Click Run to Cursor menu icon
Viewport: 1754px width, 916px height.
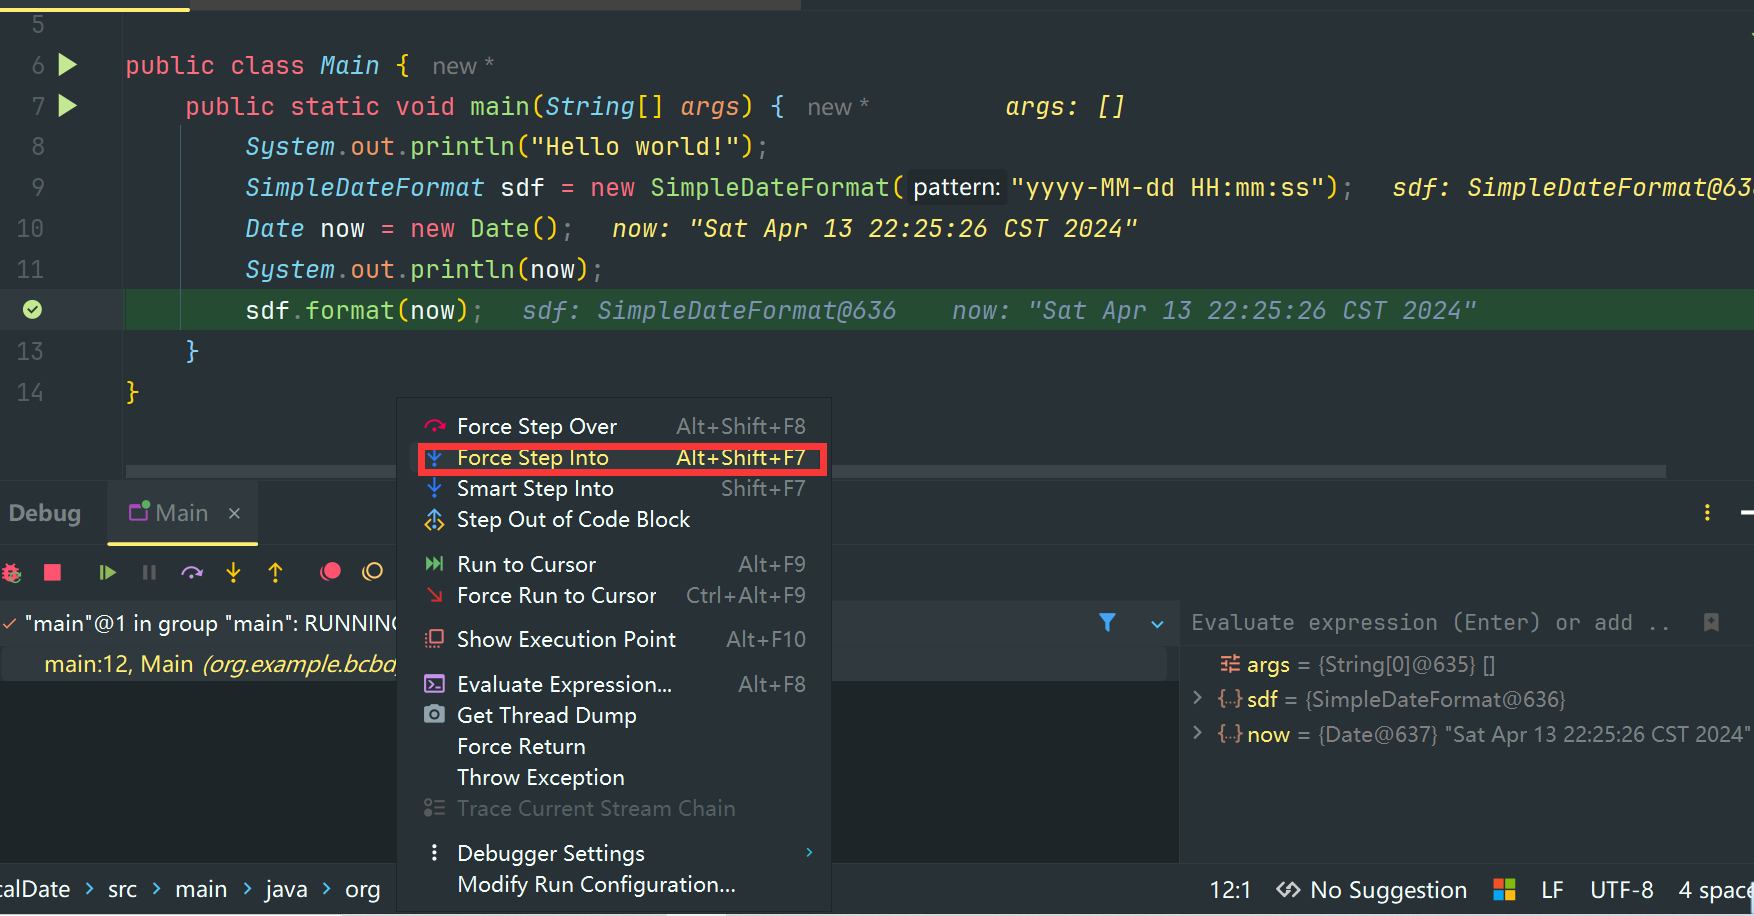(434, 564)
